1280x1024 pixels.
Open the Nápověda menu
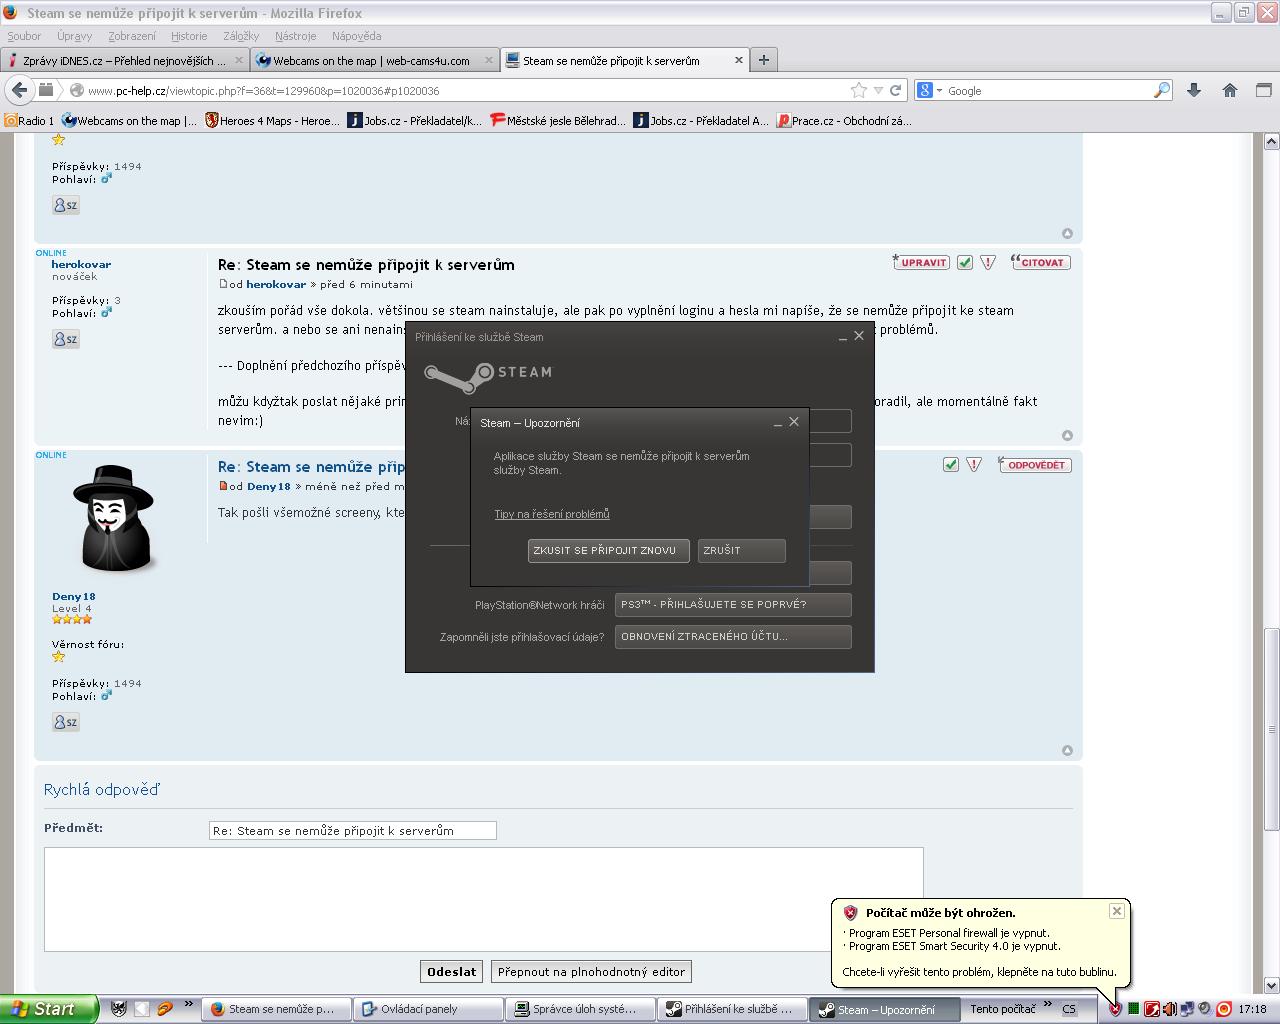pyautogui.click(x=356, y=36)
